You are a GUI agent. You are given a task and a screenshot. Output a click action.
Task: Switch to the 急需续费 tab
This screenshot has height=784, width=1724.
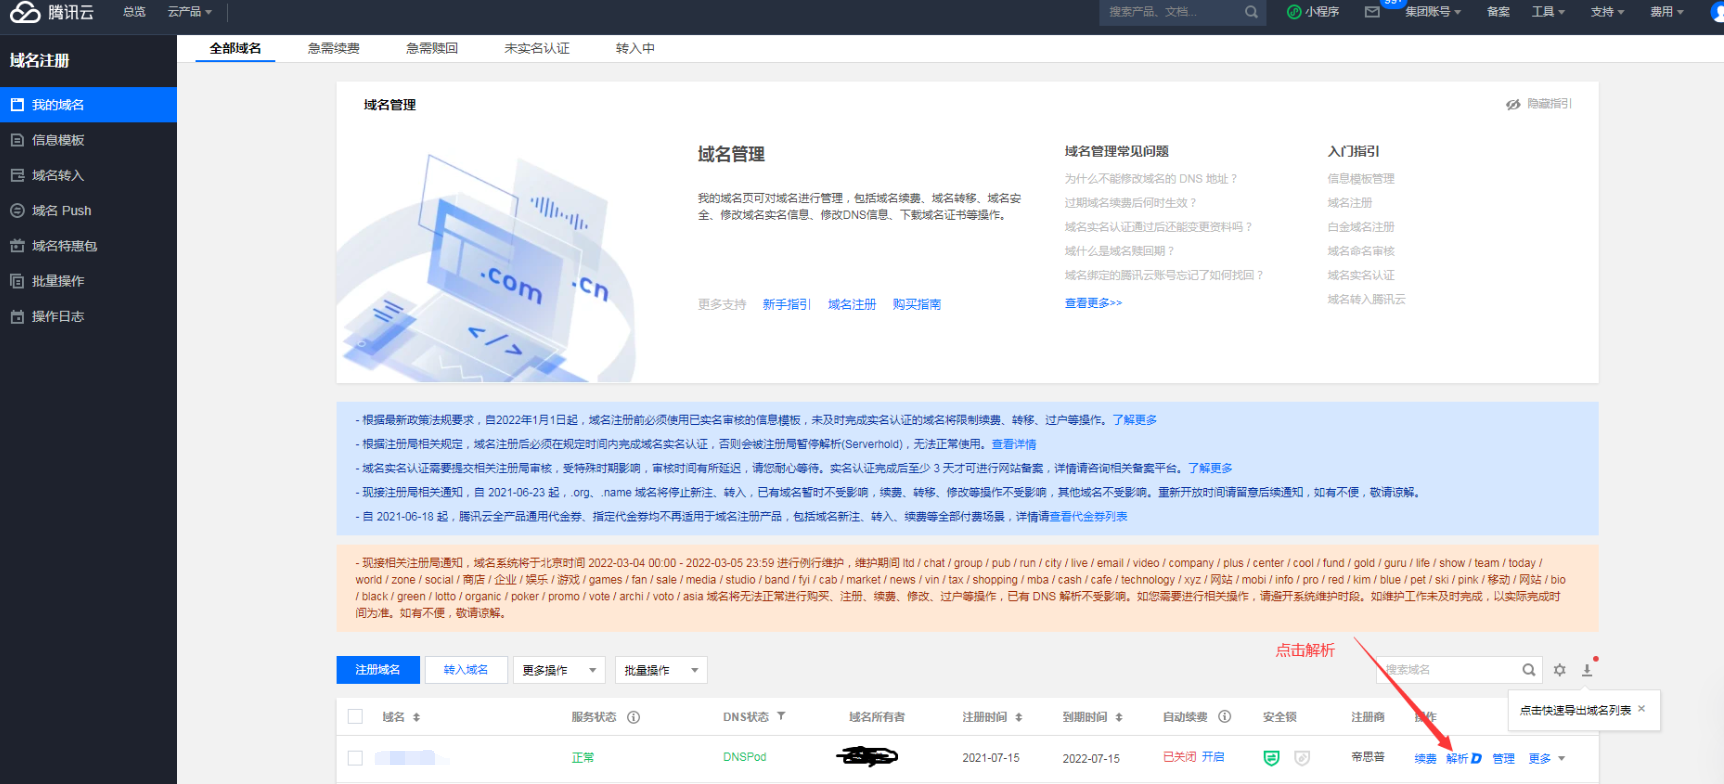point(334,48)
